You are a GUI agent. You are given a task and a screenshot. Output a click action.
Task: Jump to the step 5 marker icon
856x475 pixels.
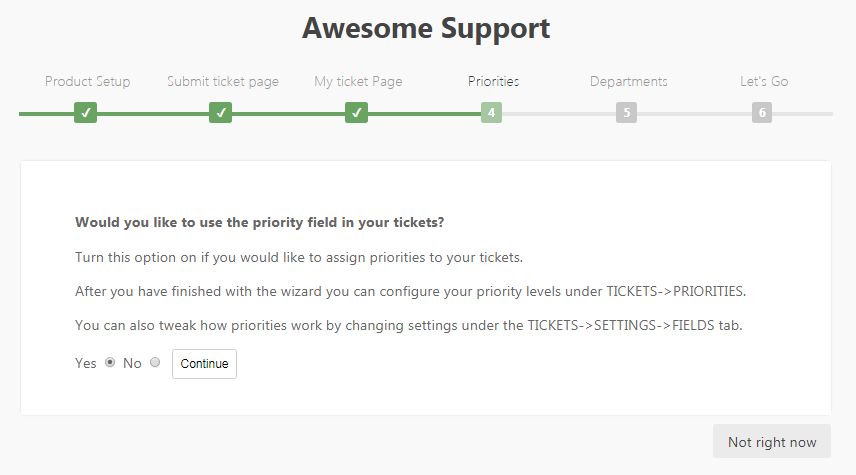click(x=627, y=113)
